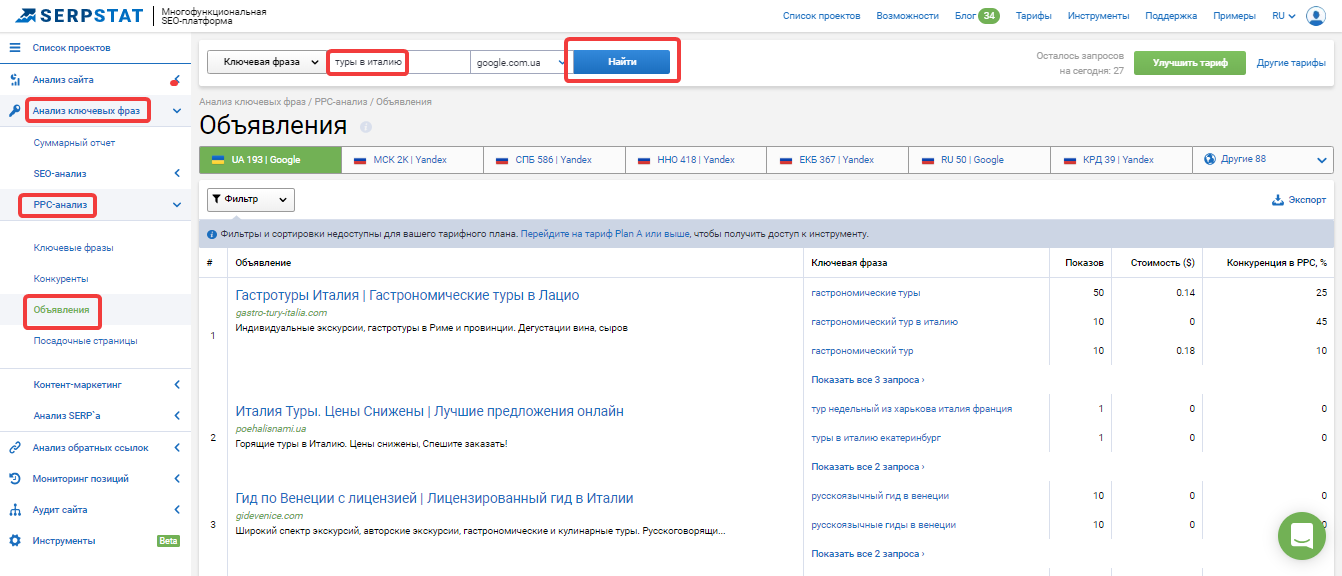This screenshot has width=1342, height=576.
Task: Open Возможности in top navigation
Action: point(907,16)
